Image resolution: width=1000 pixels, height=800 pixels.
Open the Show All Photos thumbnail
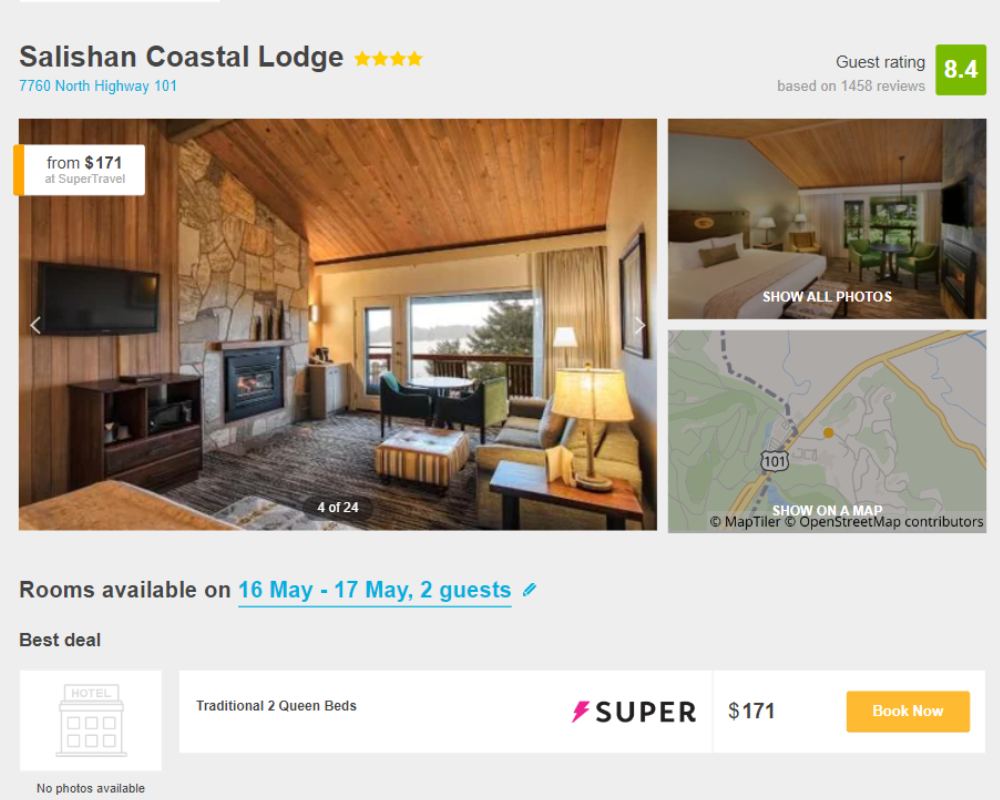[x=827, y=219]
